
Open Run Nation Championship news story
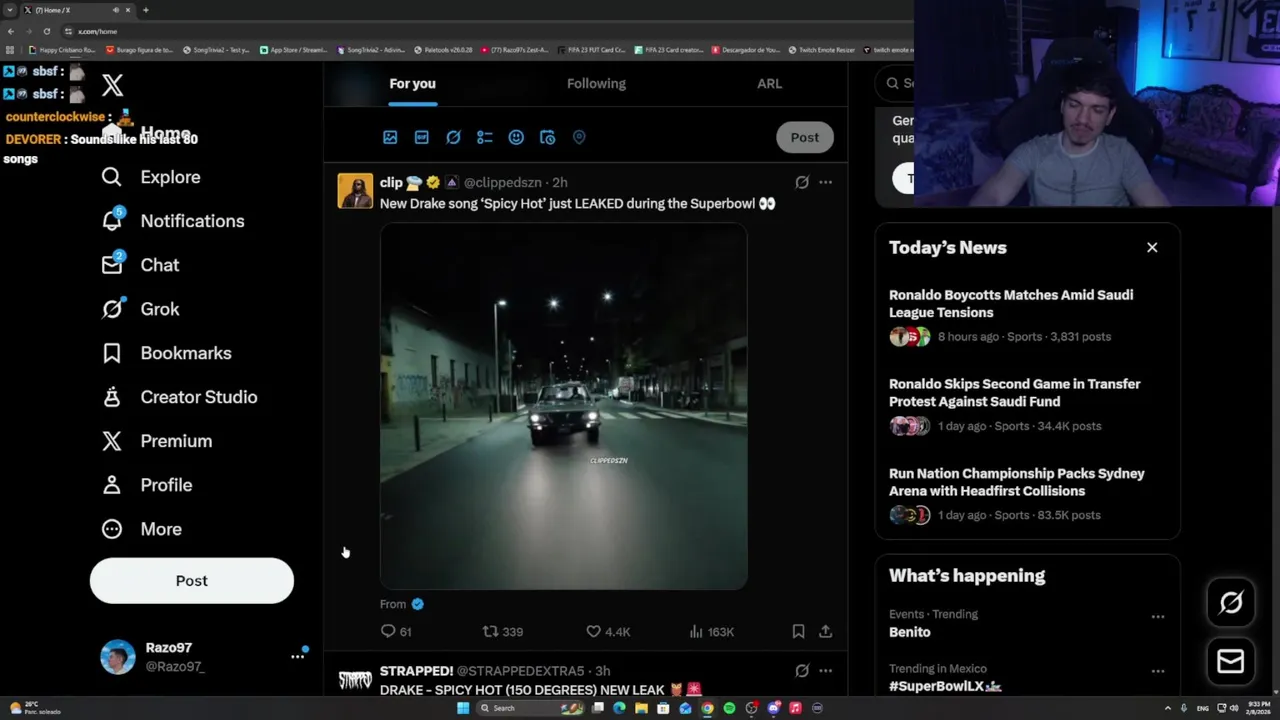(1017, 482)
